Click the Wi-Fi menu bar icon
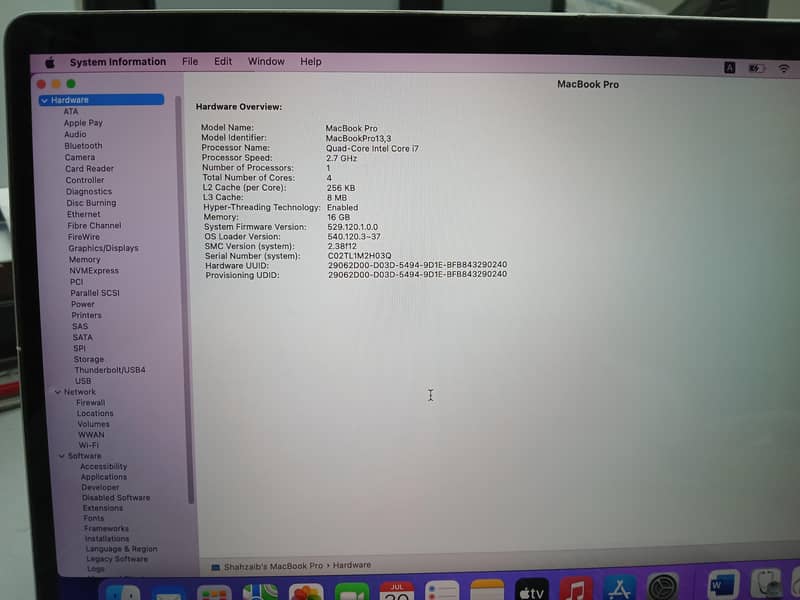The height and width of the screenshot is (600, 800). 784,68
